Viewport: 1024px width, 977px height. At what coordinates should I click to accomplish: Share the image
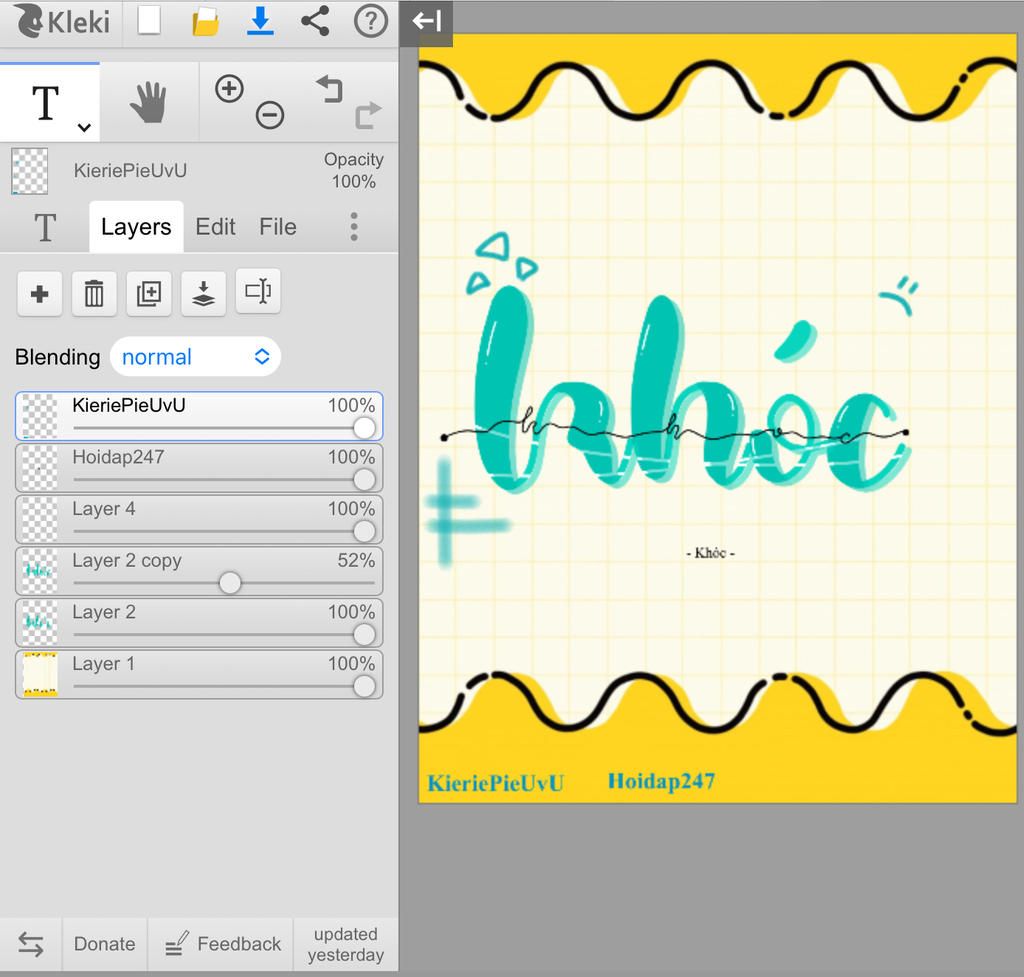pyautogui.click(x=315, y=21)
